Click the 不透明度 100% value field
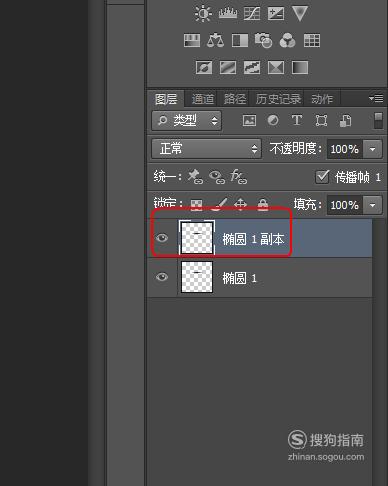 [345, 149]
